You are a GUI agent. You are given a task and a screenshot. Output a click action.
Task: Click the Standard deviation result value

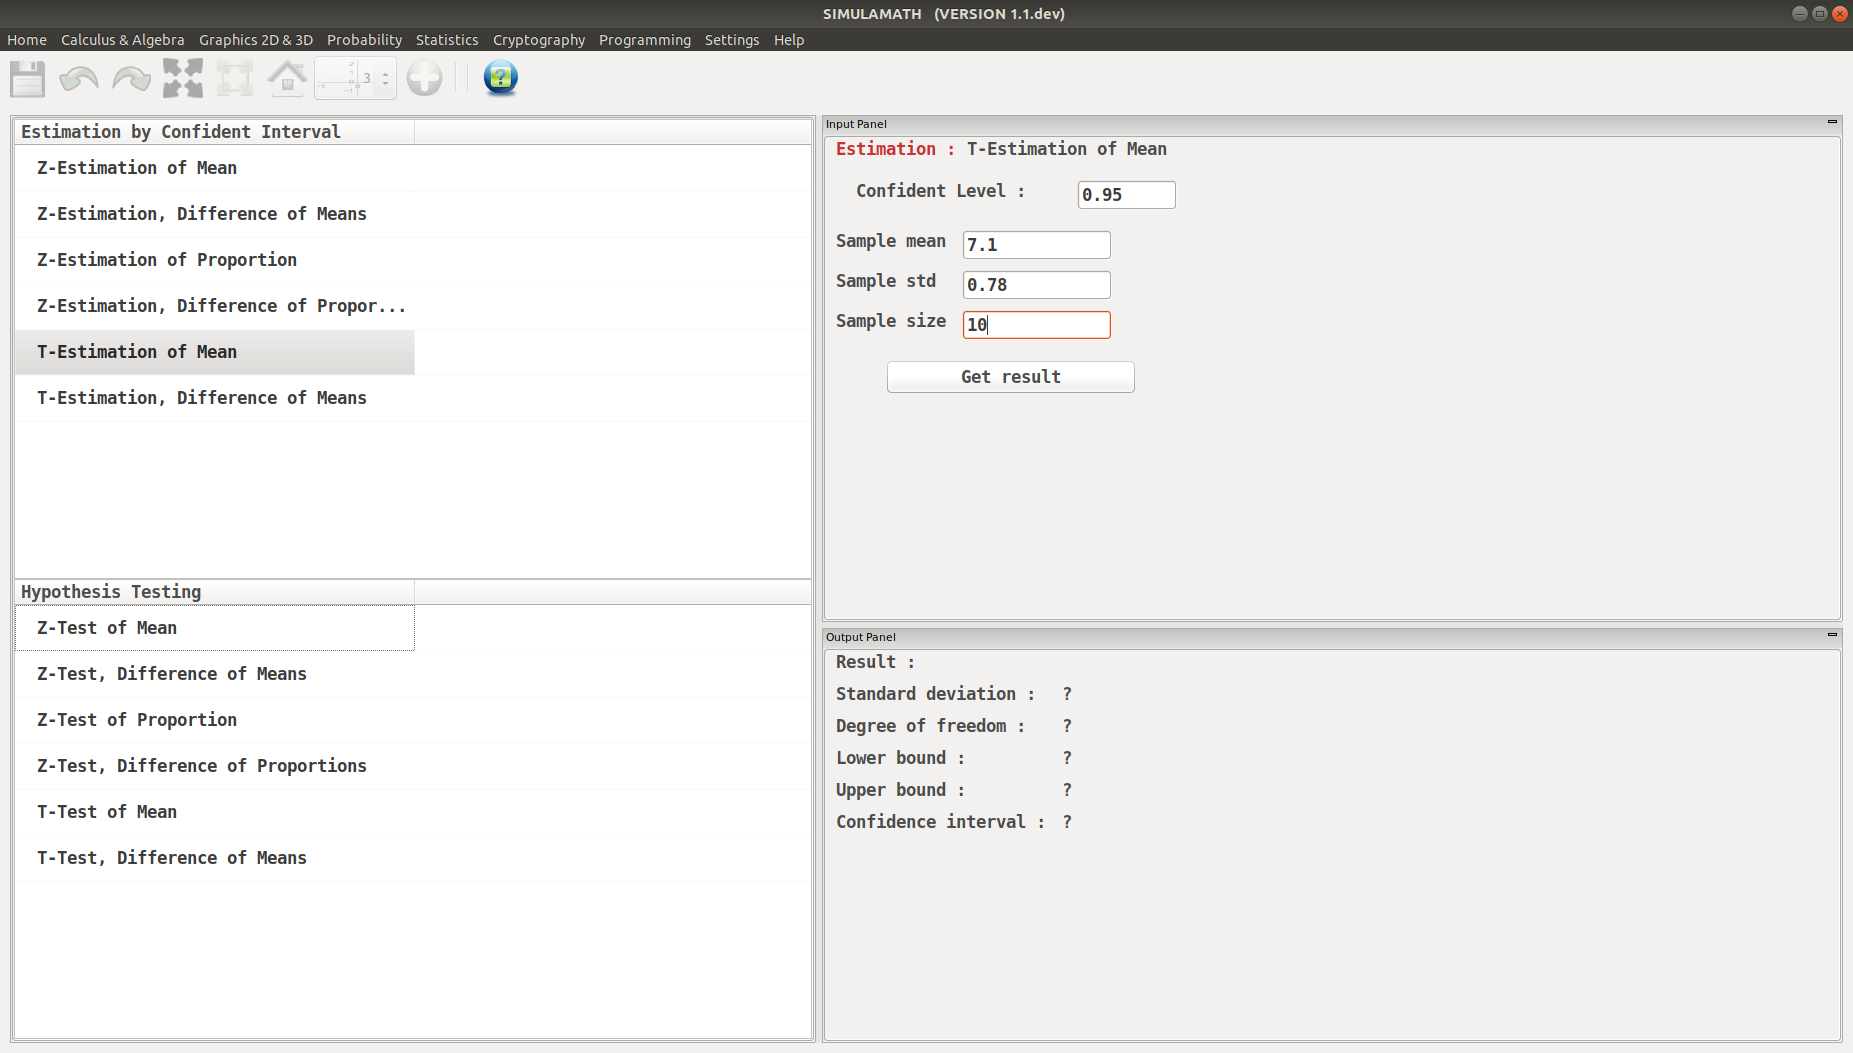point(1067,694)
